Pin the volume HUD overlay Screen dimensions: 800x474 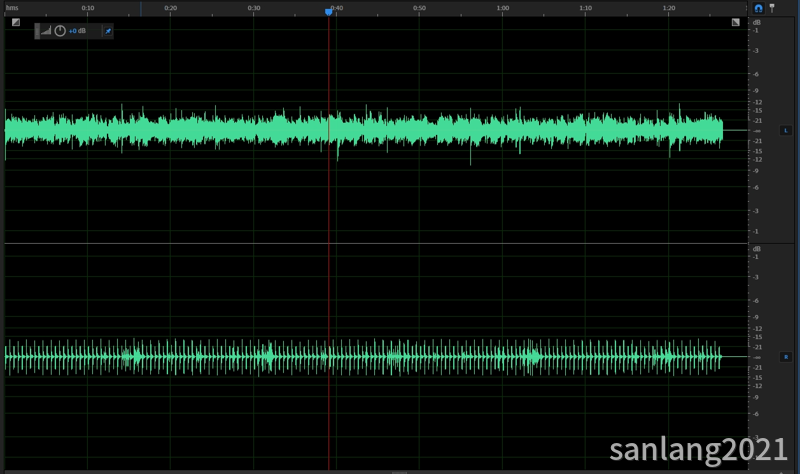(108, 31)
